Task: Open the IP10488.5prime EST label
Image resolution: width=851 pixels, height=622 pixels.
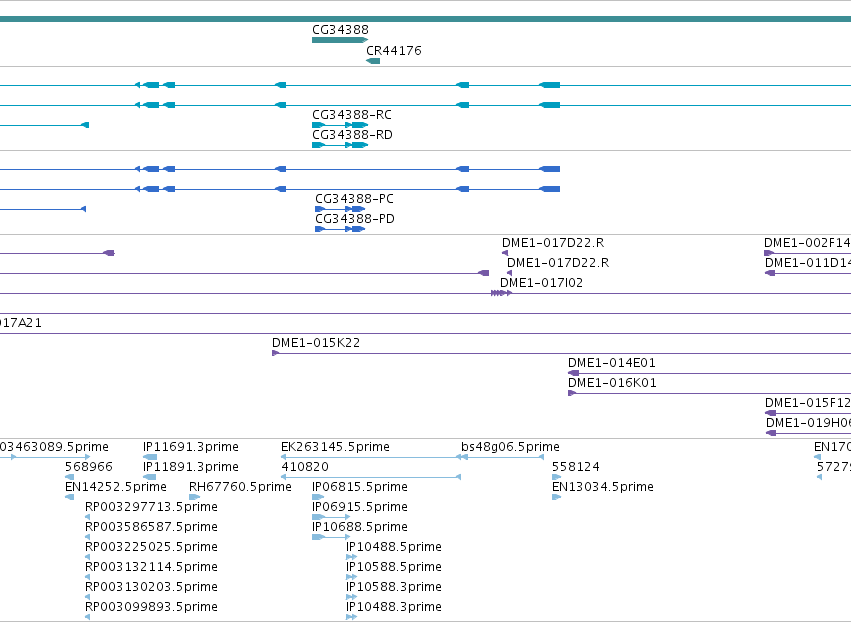Action: point(393,548)
